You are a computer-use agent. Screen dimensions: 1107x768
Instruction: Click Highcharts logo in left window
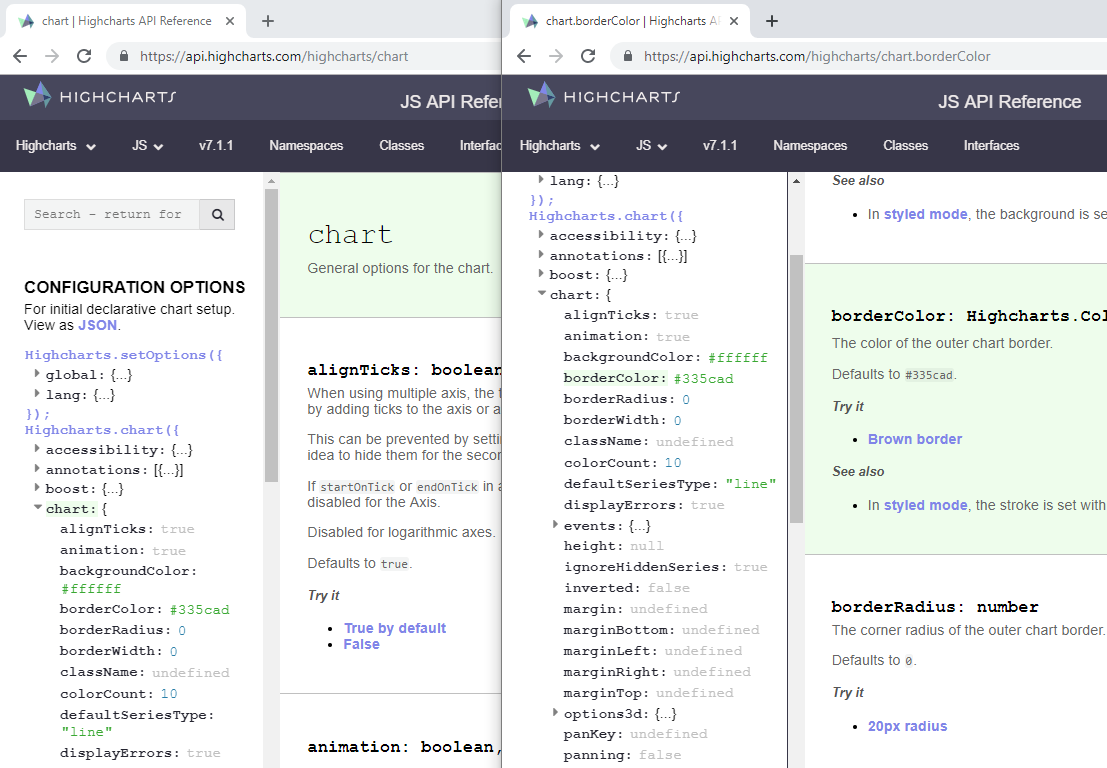[x=100, y=96]
